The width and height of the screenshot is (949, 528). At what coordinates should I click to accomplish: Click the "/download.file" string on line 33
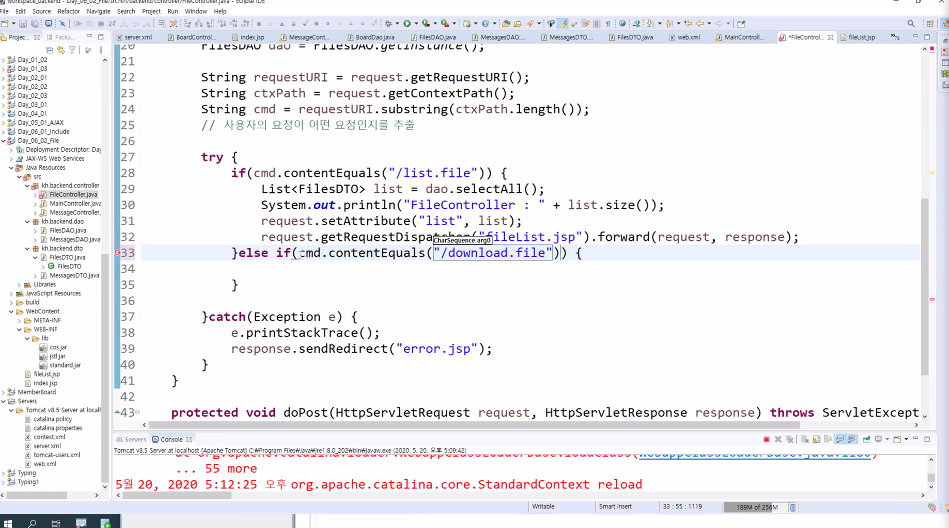coord(493,252)
